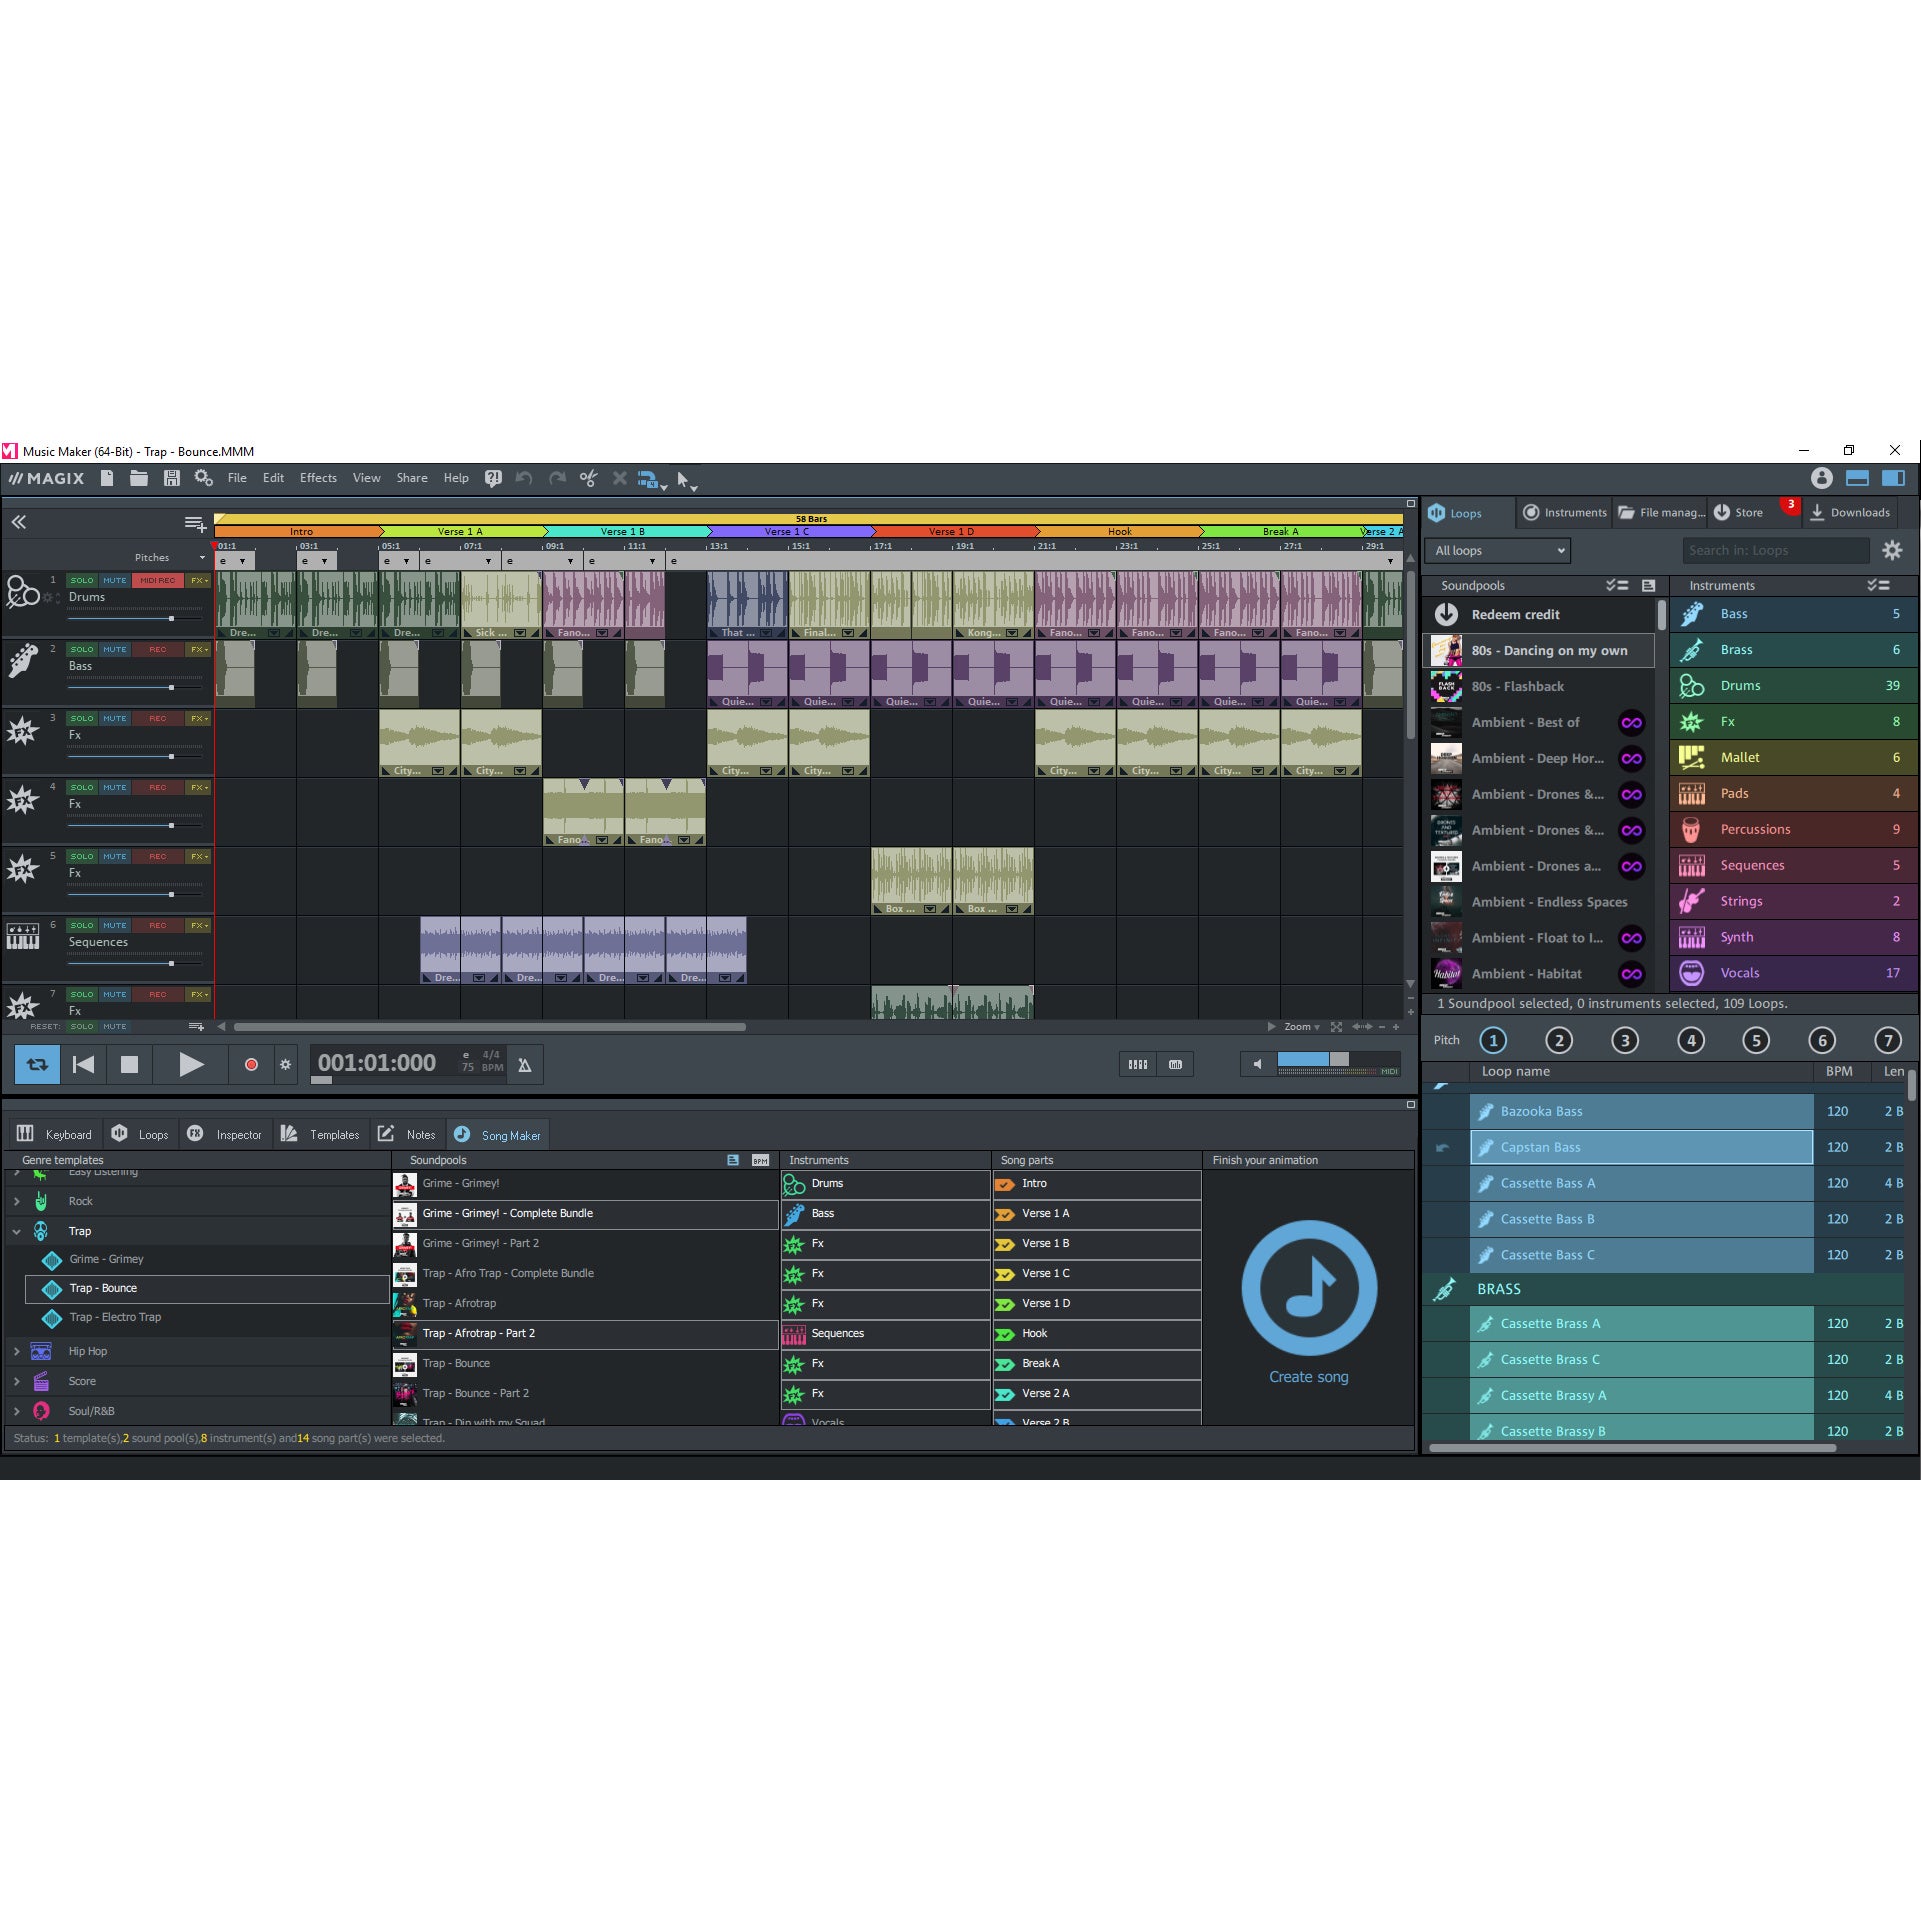Click the Create song note button
Viewport: 1921px width, 1921px height.
pyautogui.click(x=1309, y=1288)
